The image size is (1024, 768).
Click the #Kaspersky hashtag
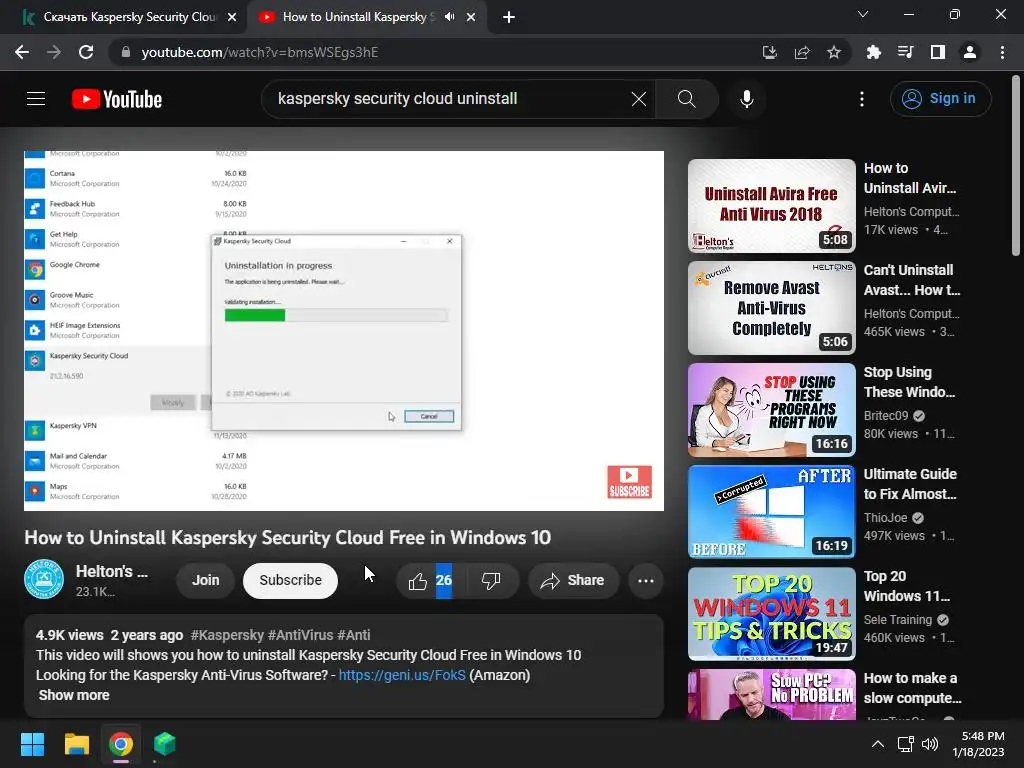[227, 635]
